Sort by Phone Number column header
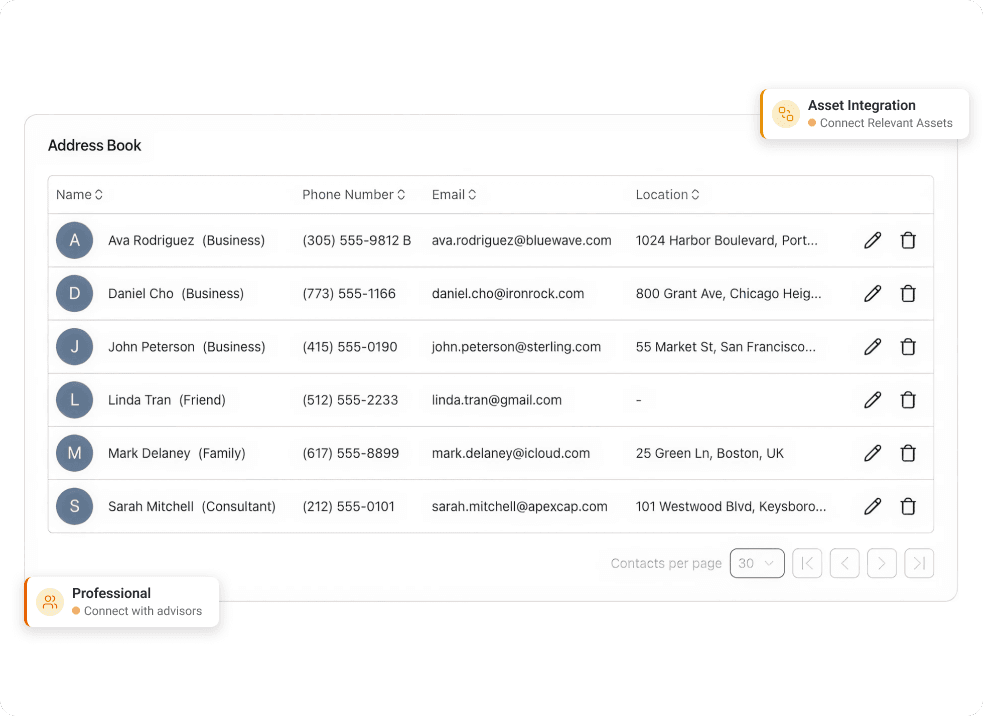Screen dimensions: 983x716 pos(353,195)
